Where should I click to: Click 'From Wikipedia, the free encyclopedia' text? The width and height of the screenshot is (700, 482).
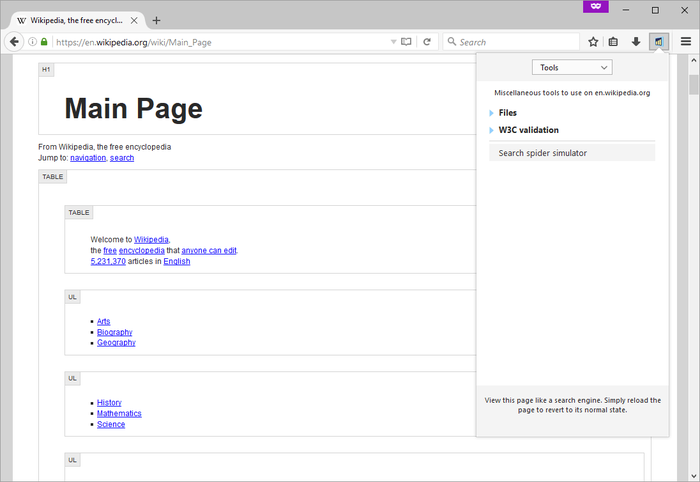coord(104,147)
